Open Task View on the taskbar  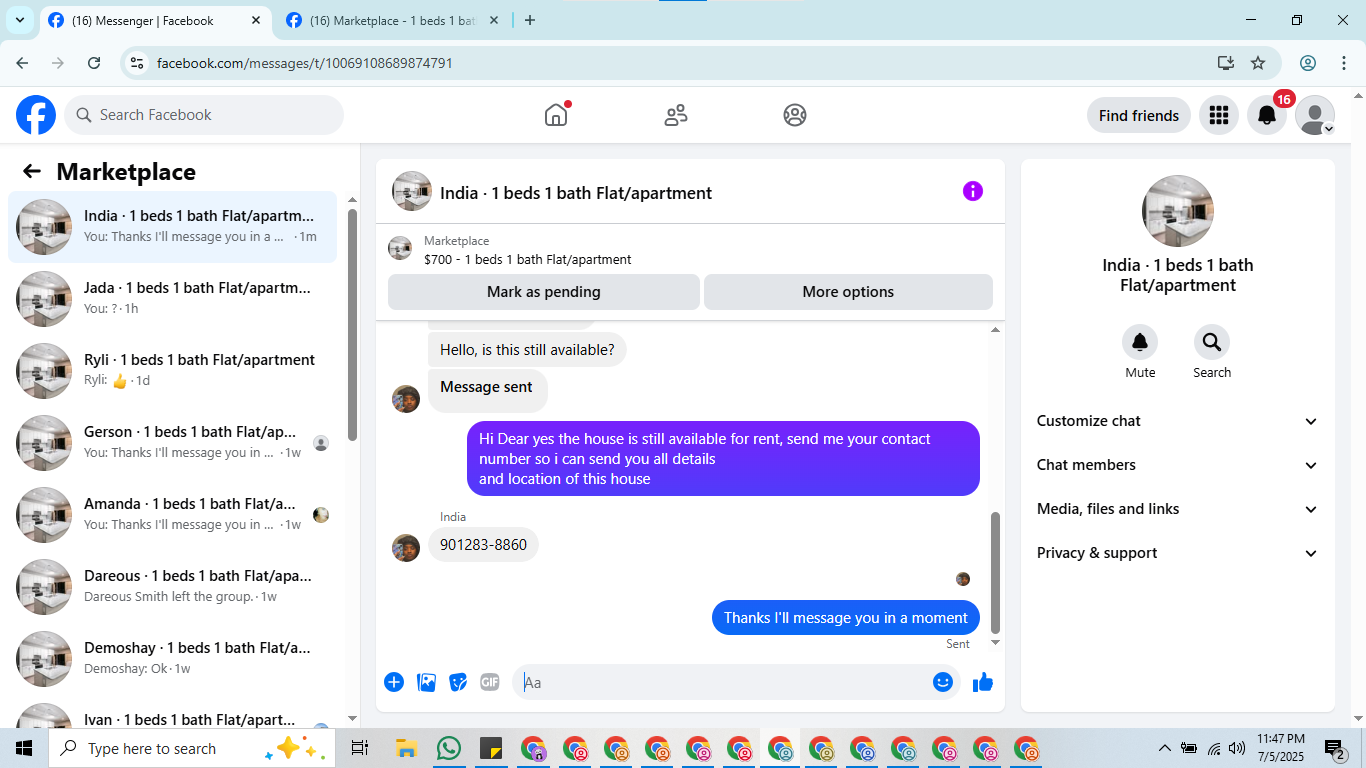tap(360, 748)
